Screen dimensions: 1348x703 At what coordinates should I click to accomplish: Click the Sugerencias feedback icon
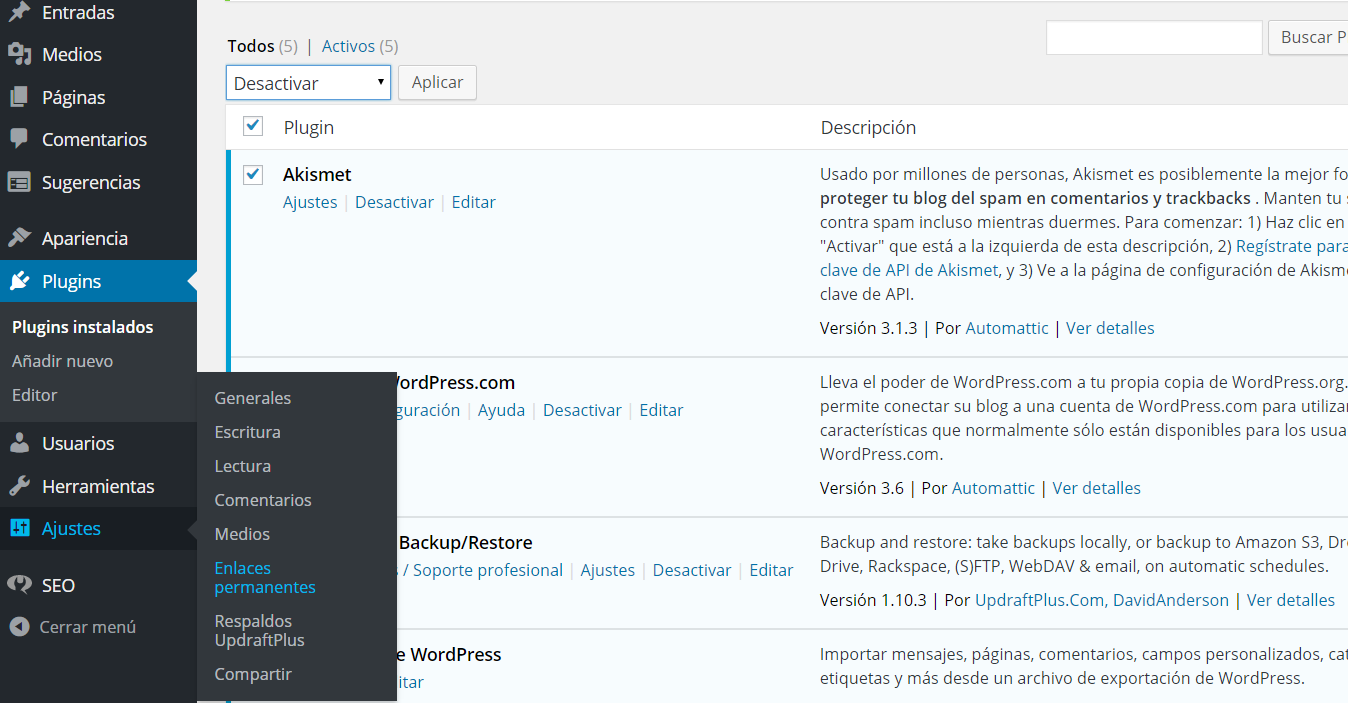pyautogui.click(x=19, y=182)
